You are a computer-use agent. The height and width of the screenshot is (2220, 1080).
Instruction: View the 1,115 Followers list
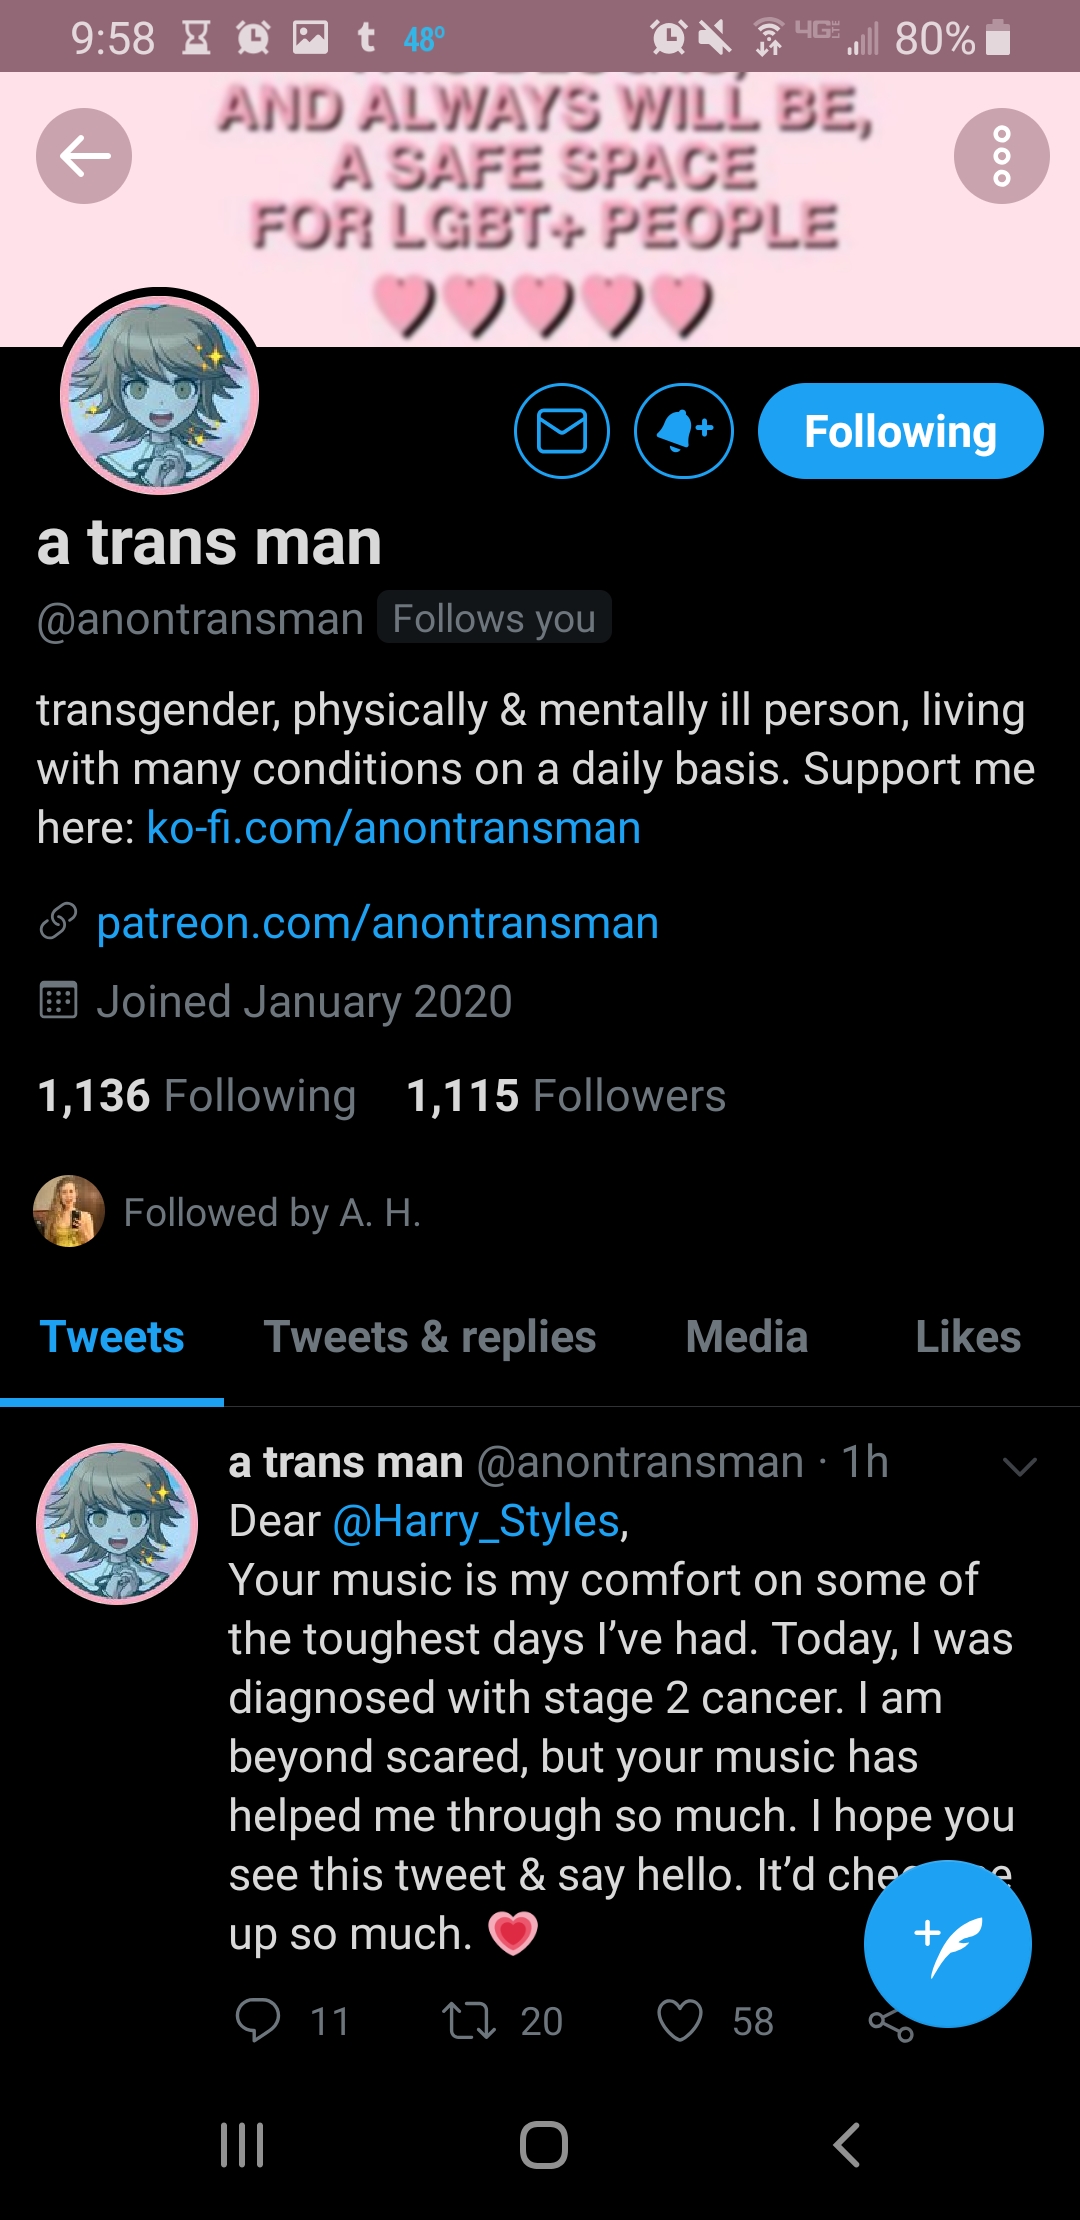[566, 1095]
